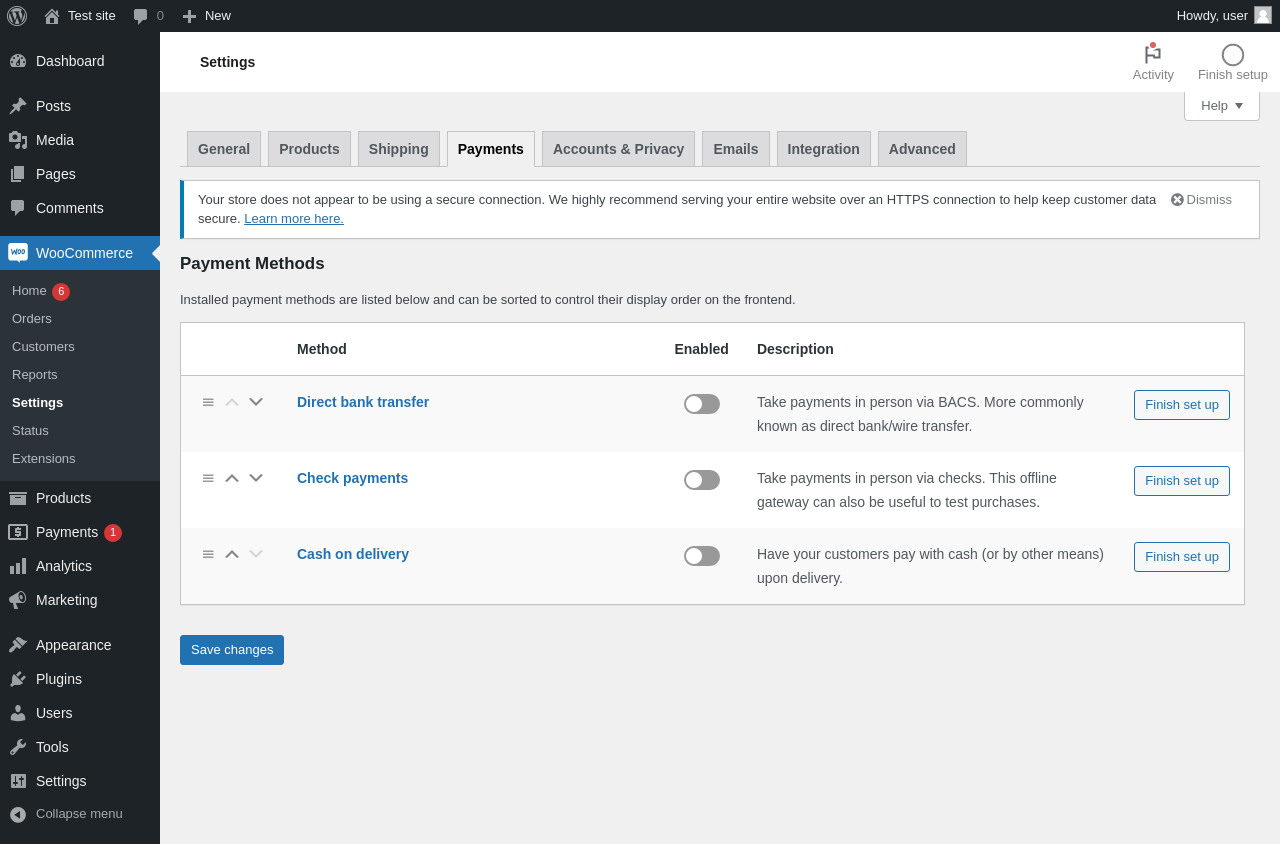The width and height of the screenshot is (1280, 844).
Task: Open the Activity flag icon
Action: click(x=1153, y=54)
